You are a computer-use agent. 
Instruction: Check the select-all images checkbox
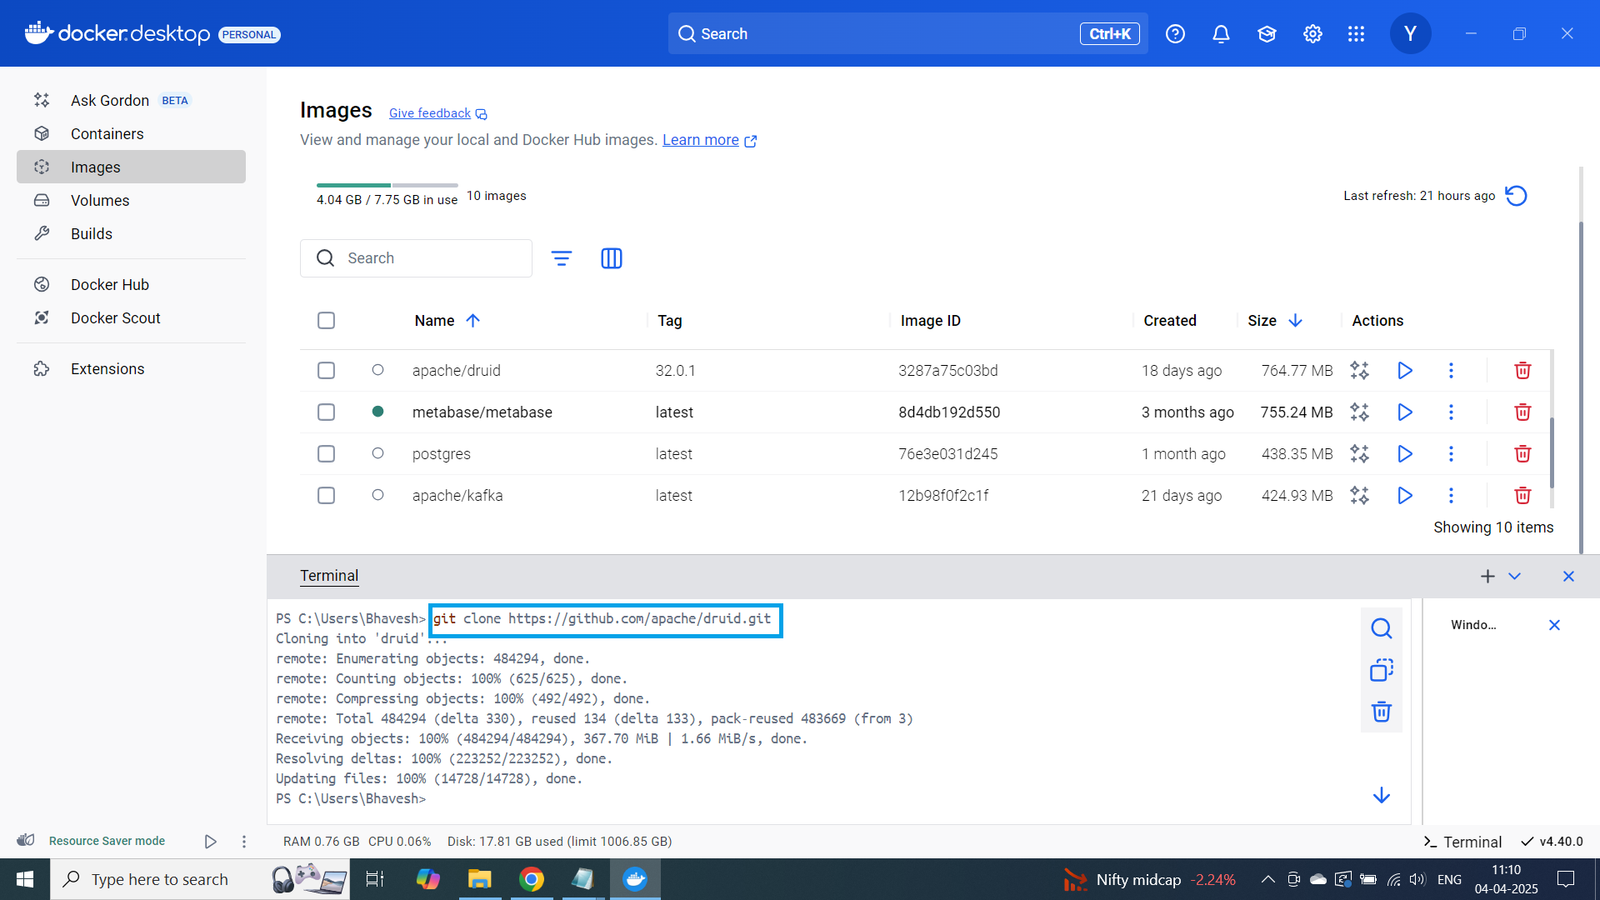point(326,320)
